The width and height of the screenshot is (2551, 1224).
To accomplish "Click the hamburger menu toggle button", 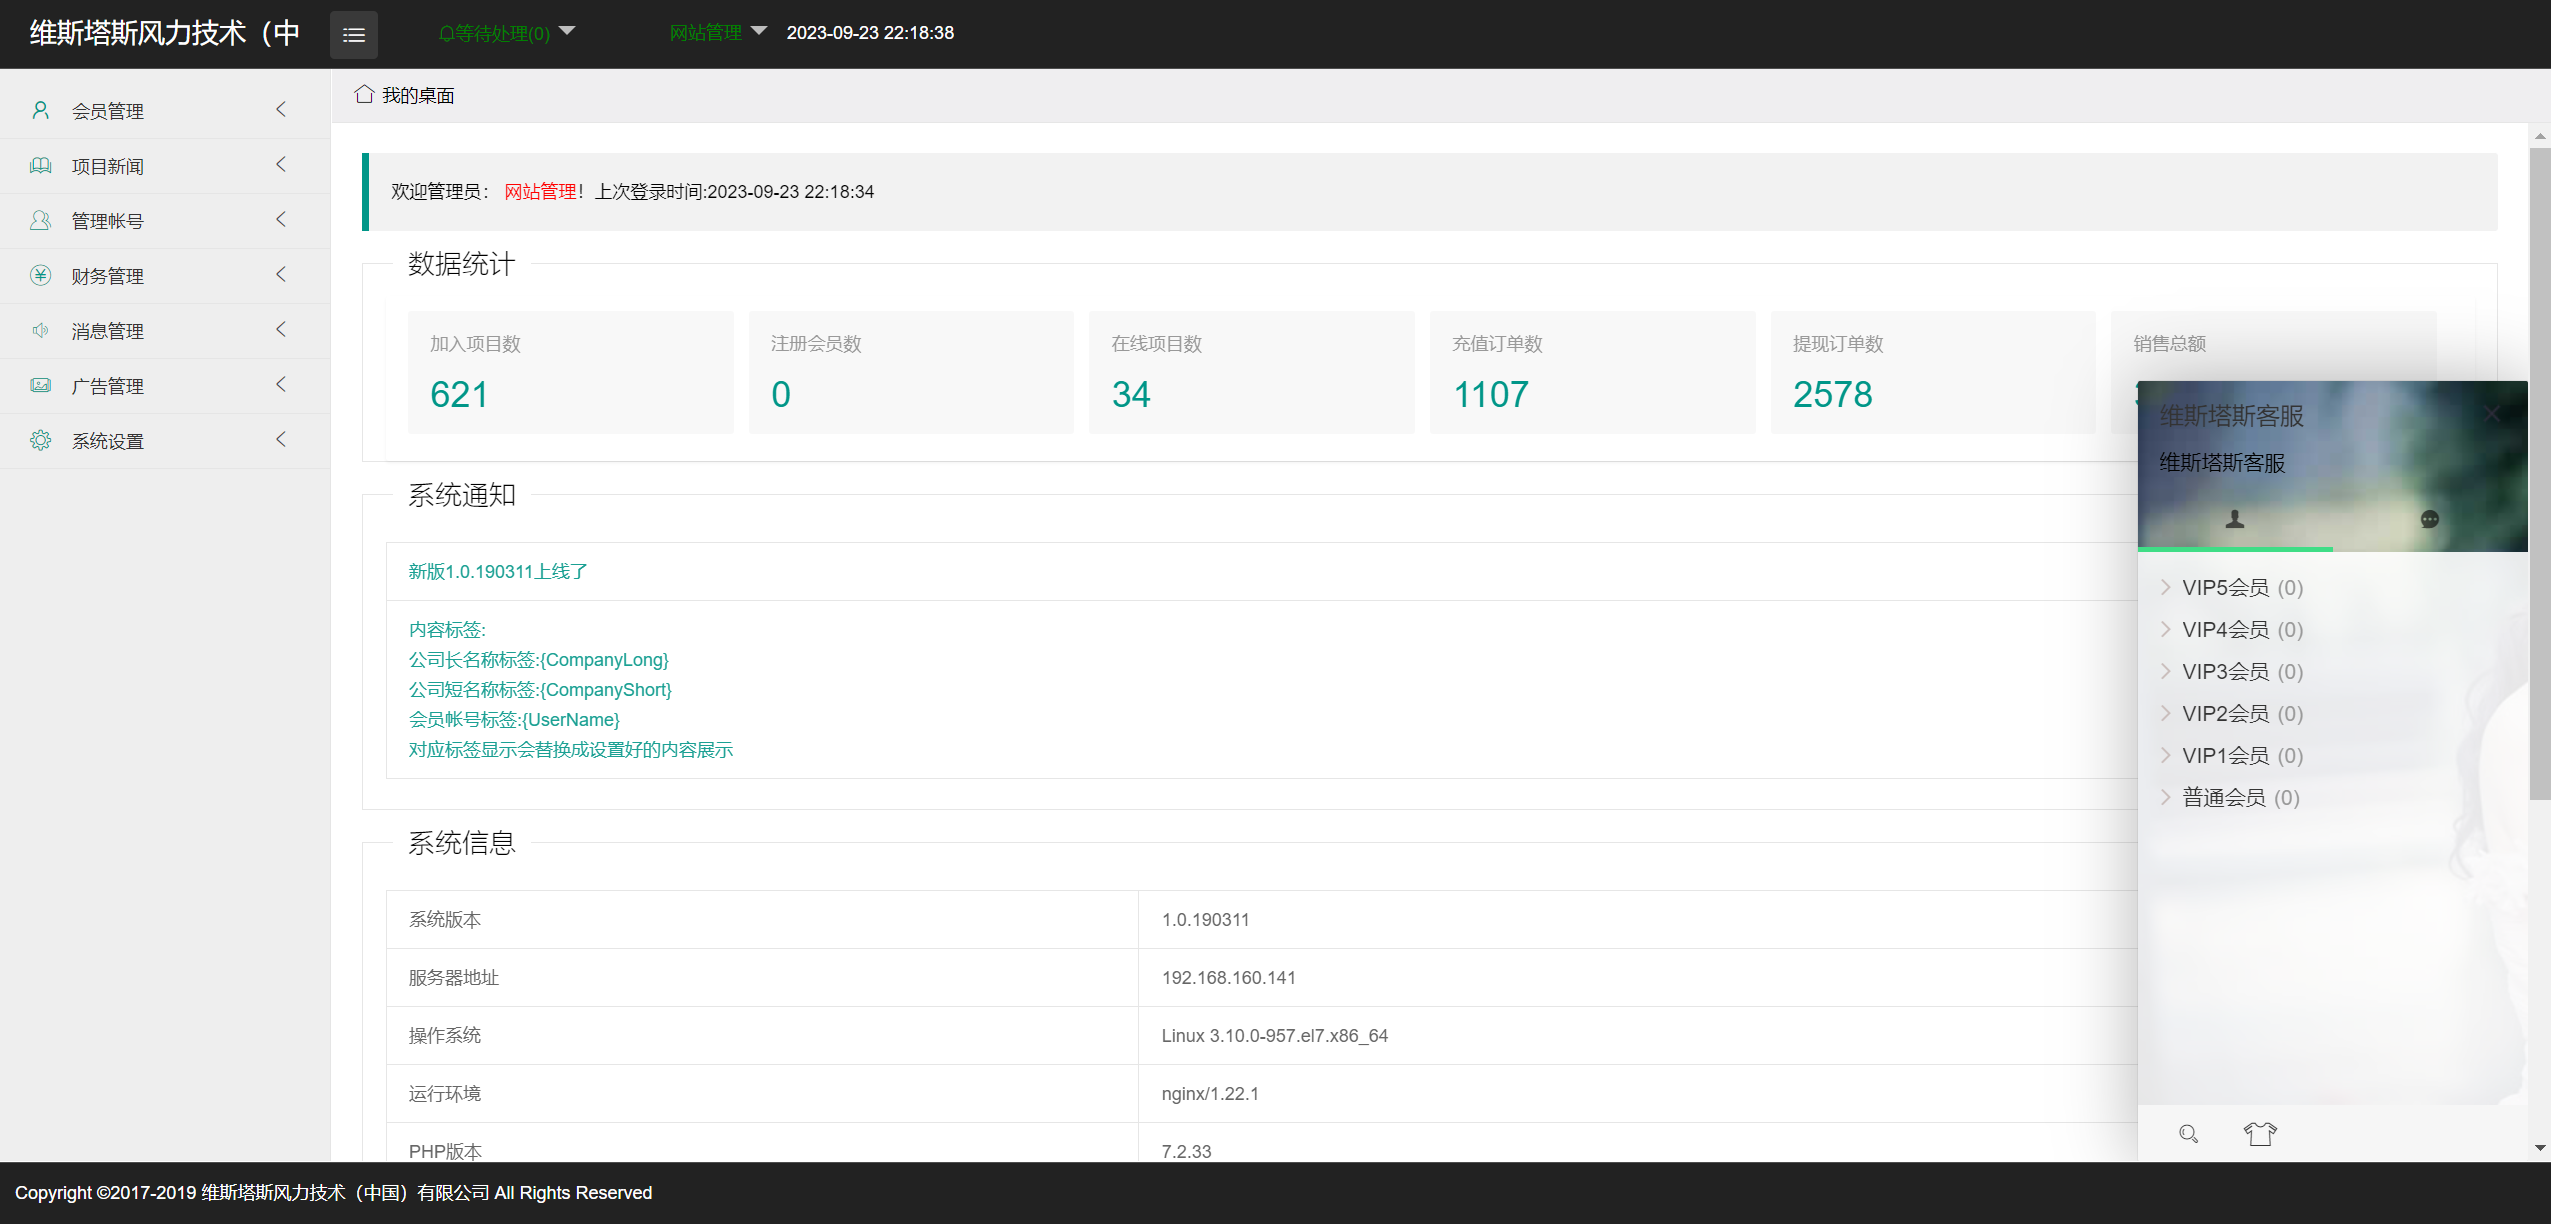I will click(353, 35).
